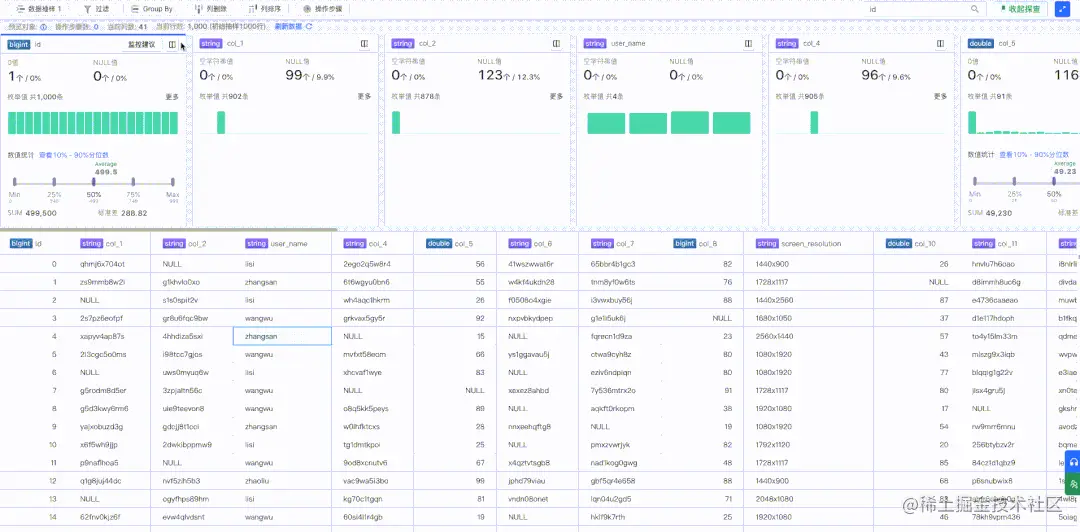Open the headset support floating icon
This screenshot has width=1080, height=532.
coord(1073,462)
